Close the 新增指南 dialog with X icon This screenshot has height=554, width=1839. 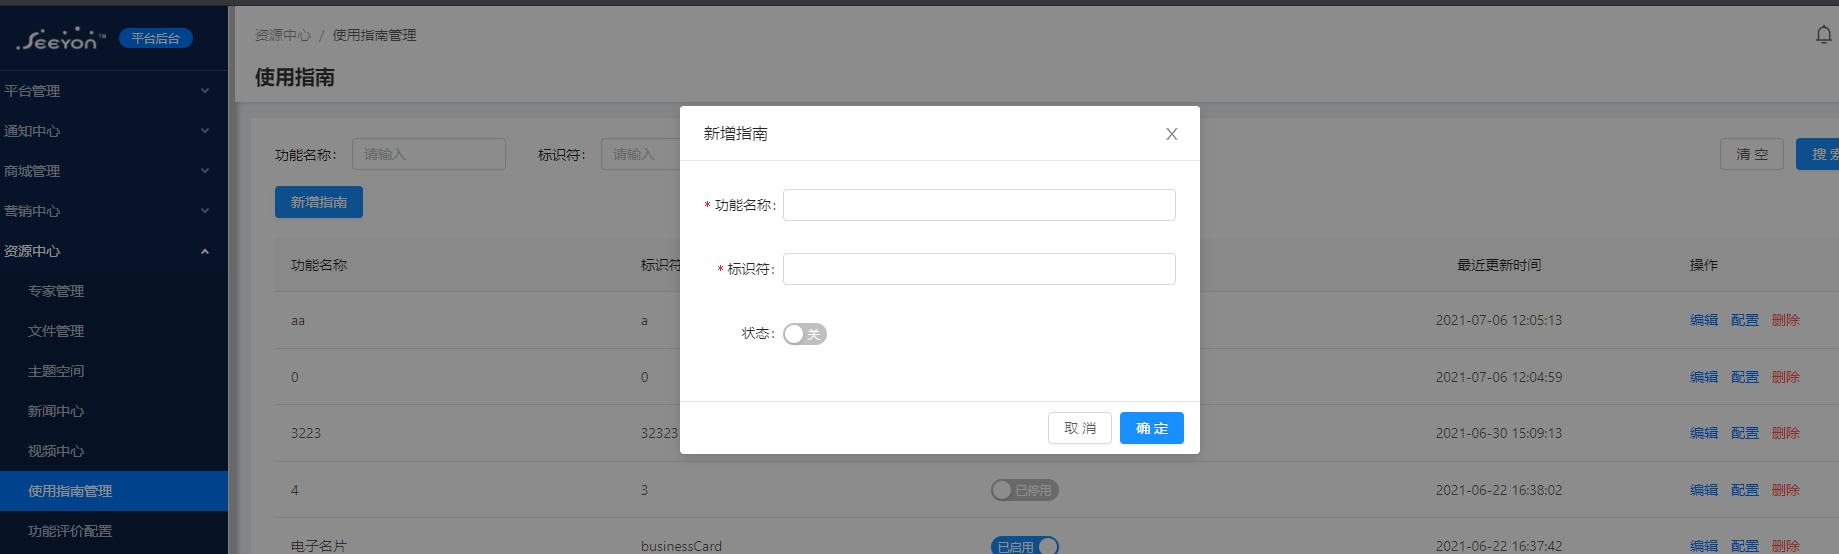coord(1171,134)
